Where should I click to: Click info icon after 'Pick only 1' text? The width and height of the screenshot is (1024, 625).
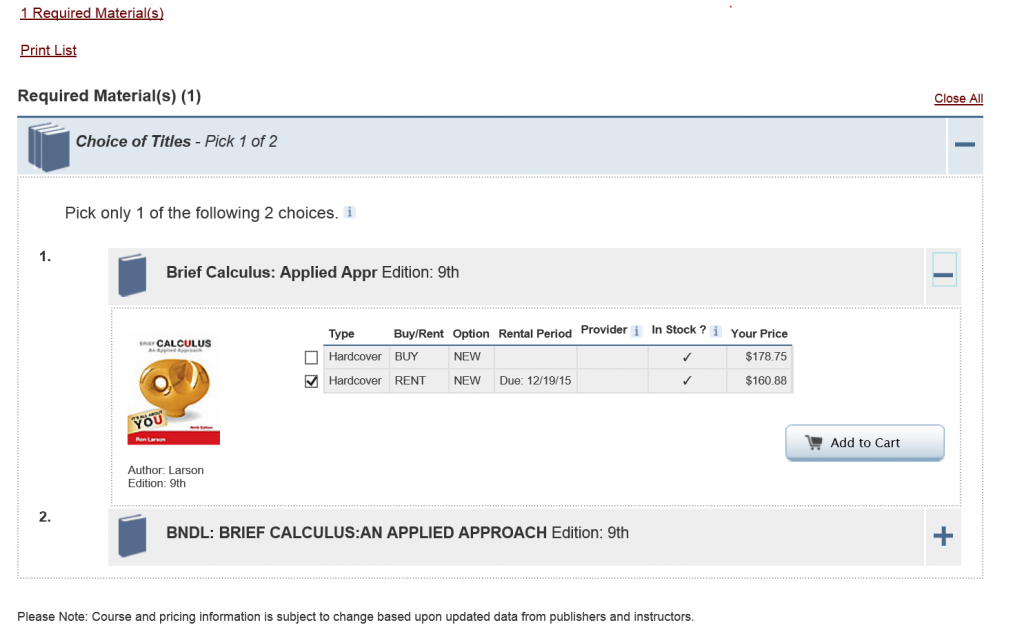(x=349, y=213)
